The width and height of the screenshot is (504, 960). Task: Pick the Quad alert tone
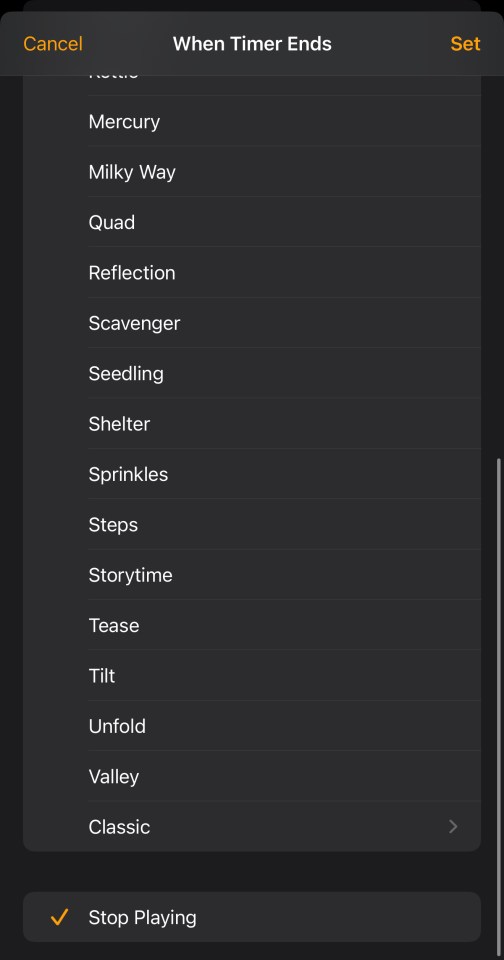coord(252,222)
